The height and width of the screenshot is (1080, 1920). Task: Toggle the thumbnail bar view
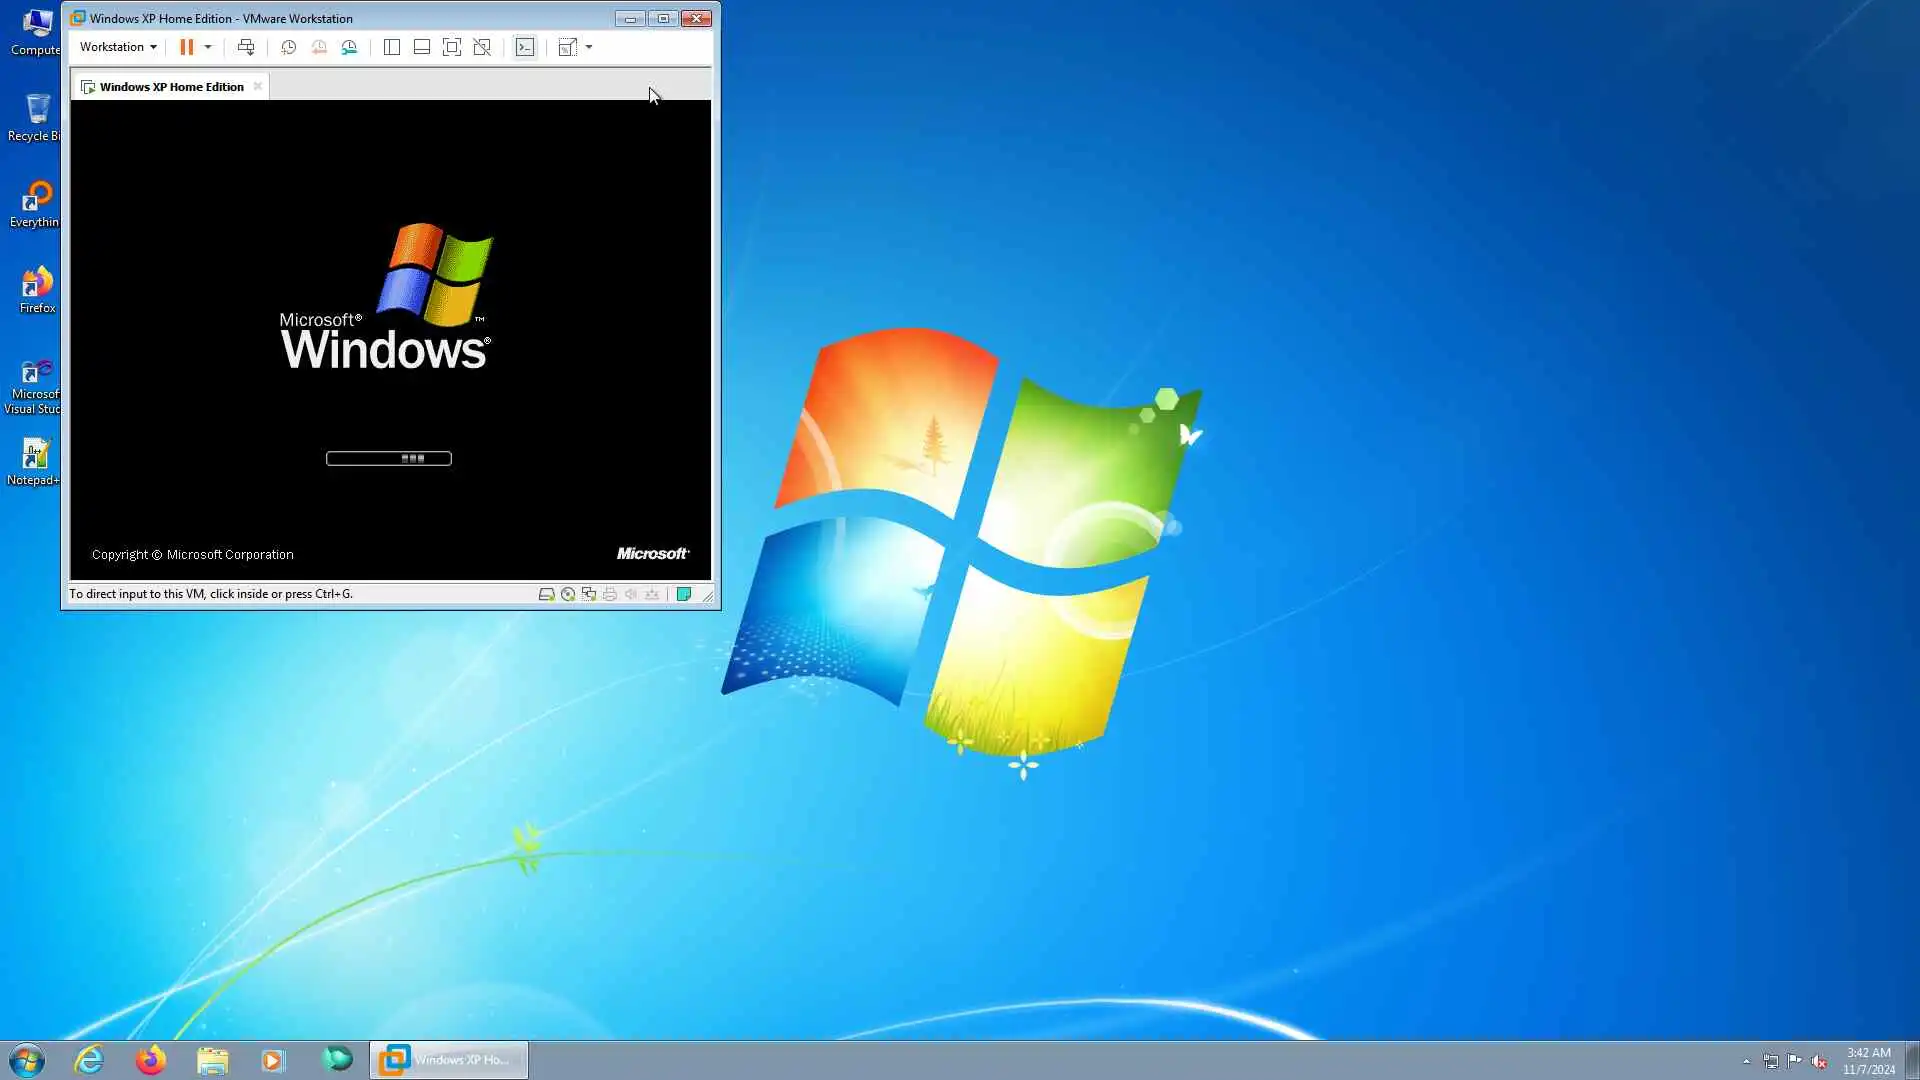pyautogui.click(x=422, y=47)
